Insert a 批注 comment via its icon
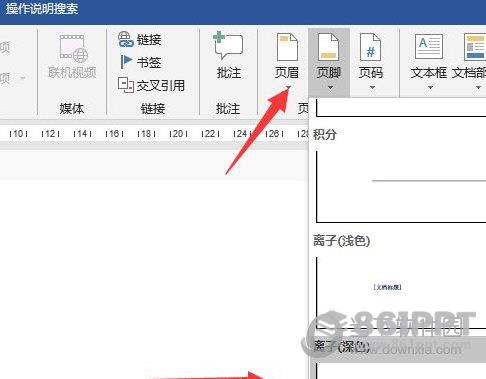The width and height of the screenshot is (486, 379). tap(228, 46)
